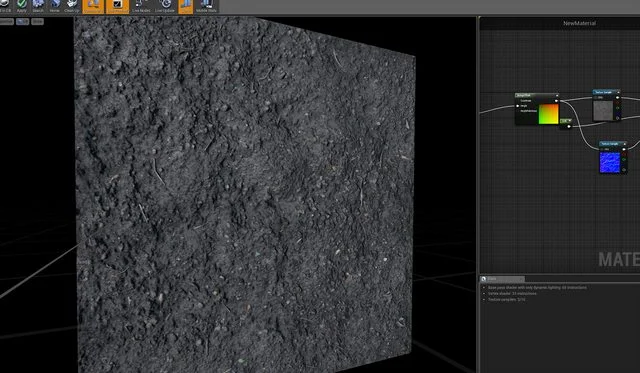Click the BumpOffset Height input pin
Screen dimensions: 640x373
pos(518,106)
